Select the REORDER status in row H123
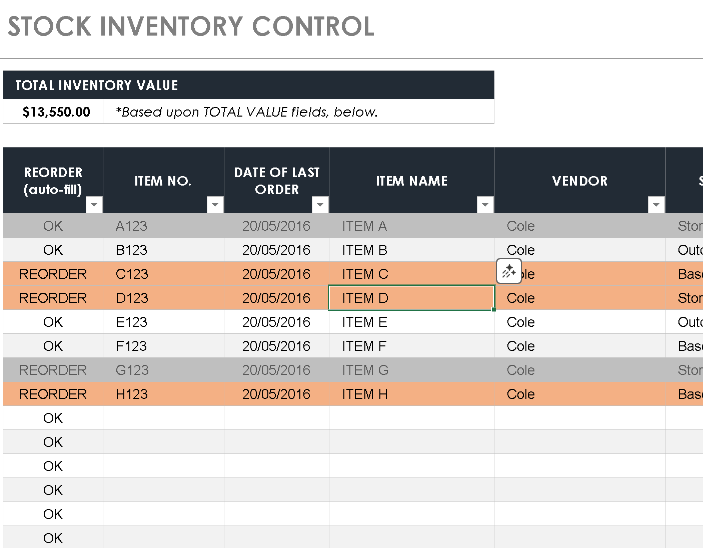 pos(53,394)
